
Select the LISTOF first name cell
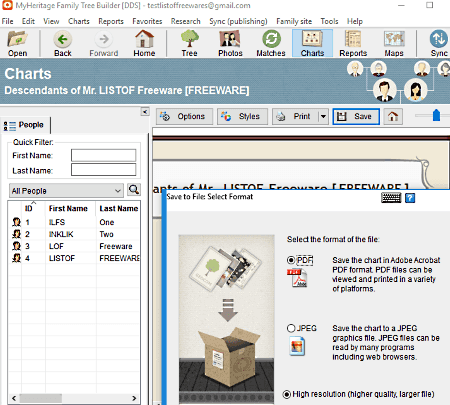point(62,258)
